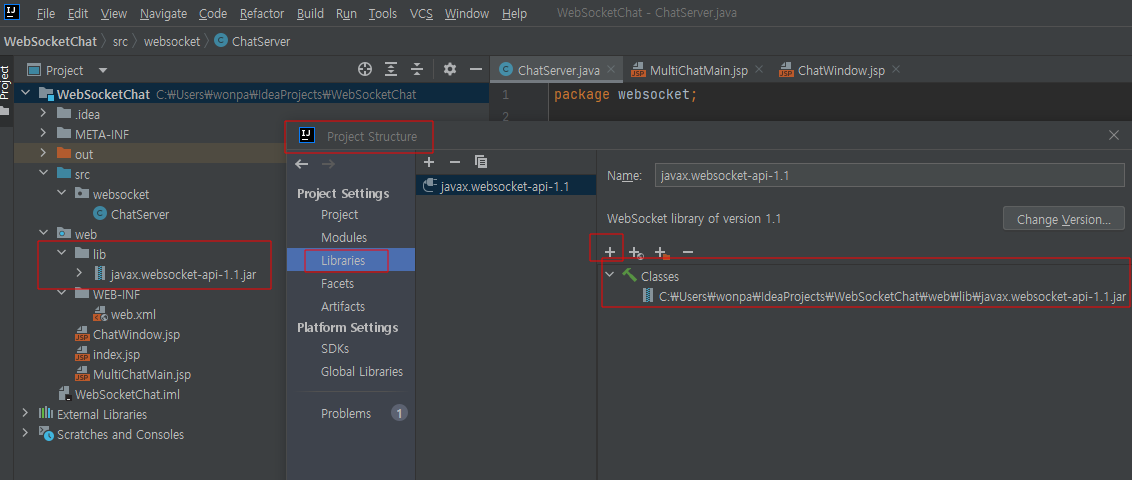The image size is (1132, 480).
Task: Click the web.xml file icon in tree
Action: pyautogui.click(x=100, y=314)
